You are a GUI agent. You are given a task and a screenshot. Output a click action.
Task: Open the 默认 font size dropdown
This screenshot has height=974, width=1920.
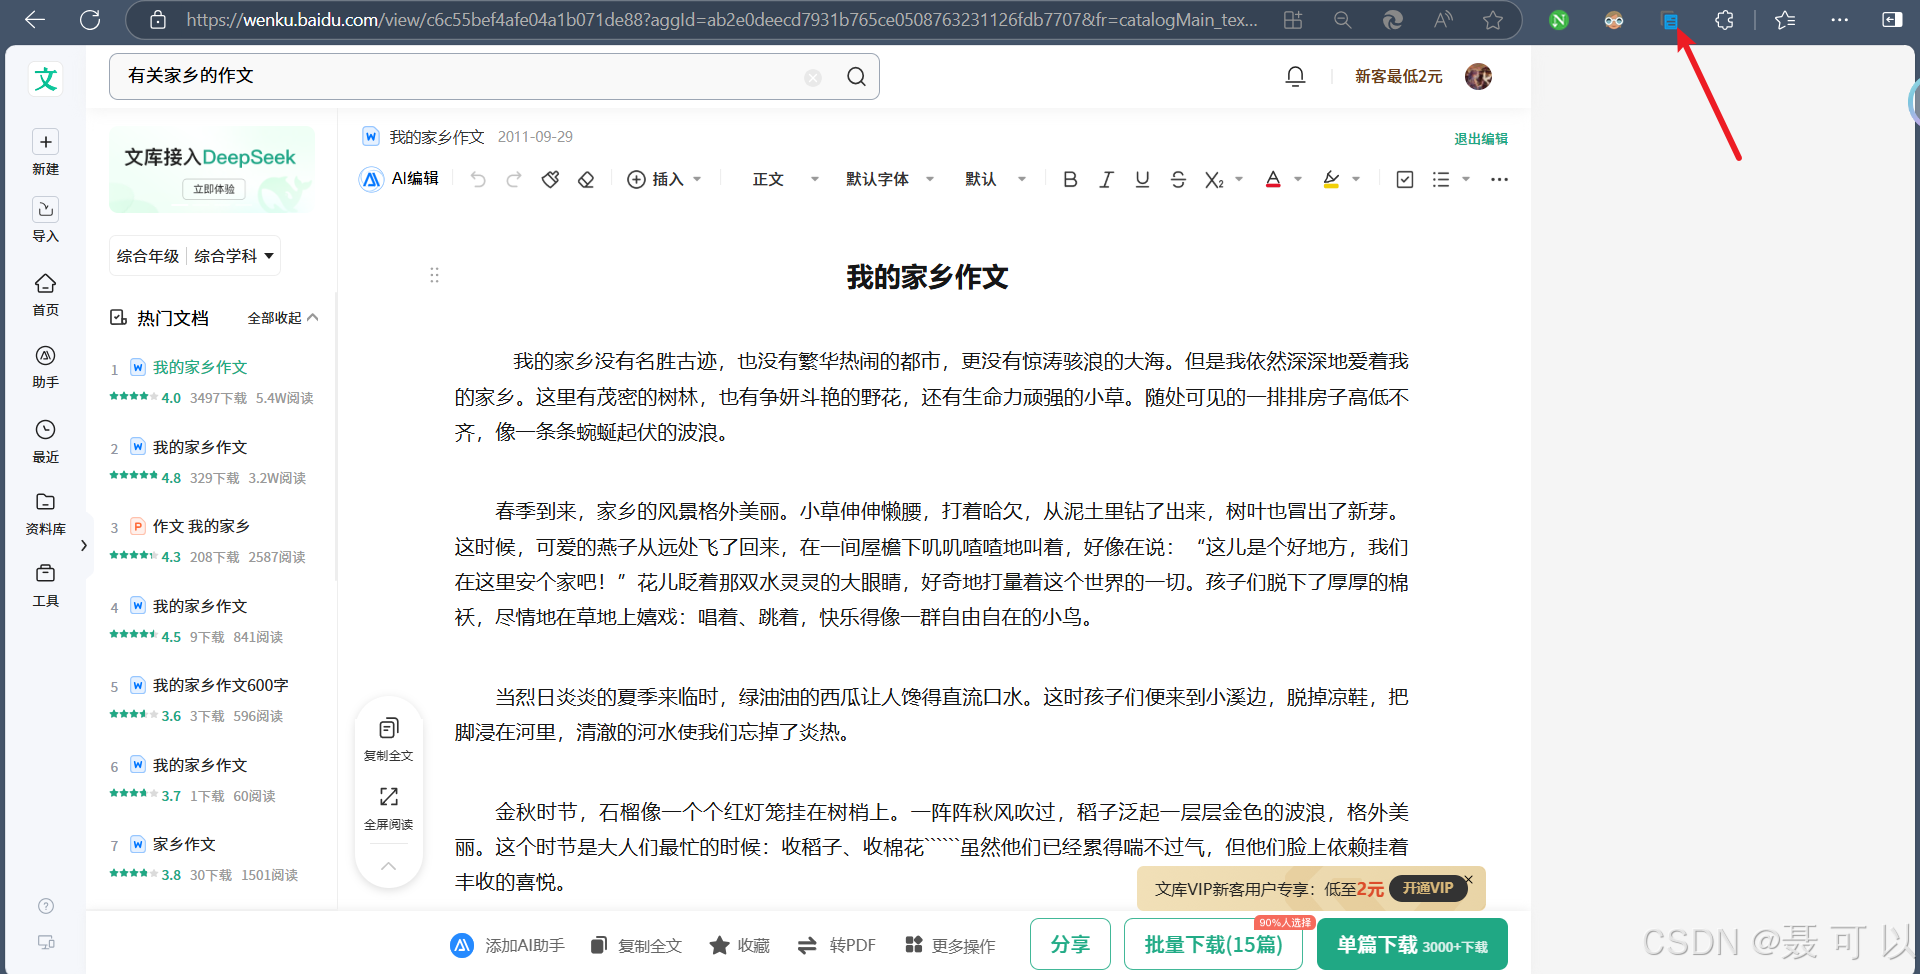pyautogui.click(x=996, y=179)
